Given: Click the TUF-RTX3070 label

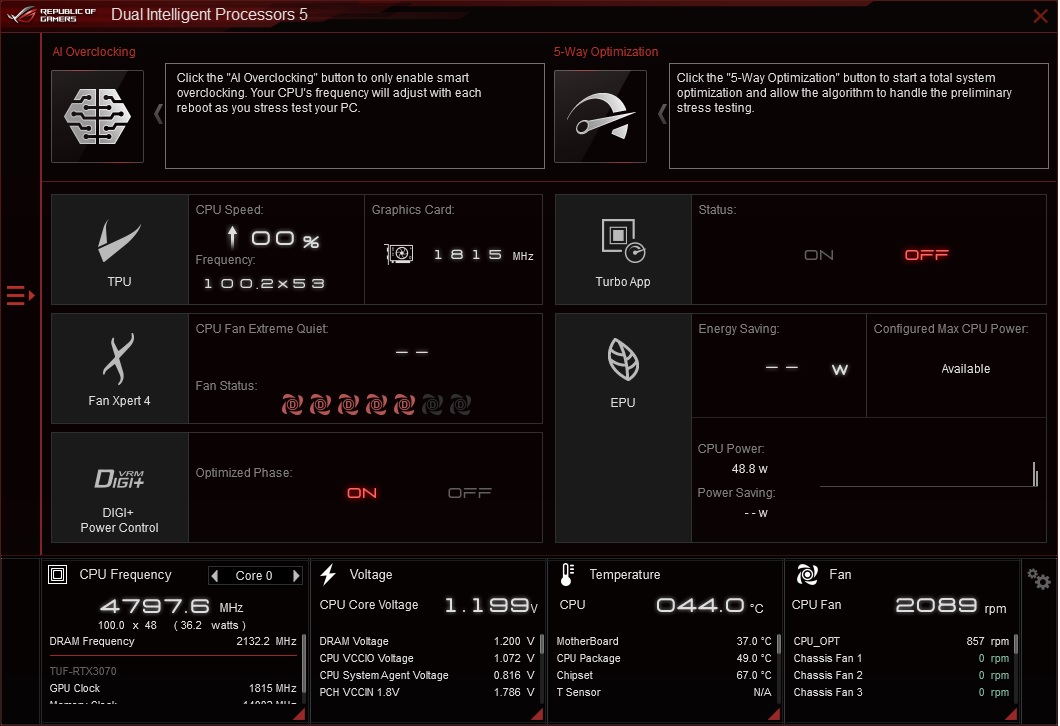Looking at the screenshot, I should coord(82,671).
